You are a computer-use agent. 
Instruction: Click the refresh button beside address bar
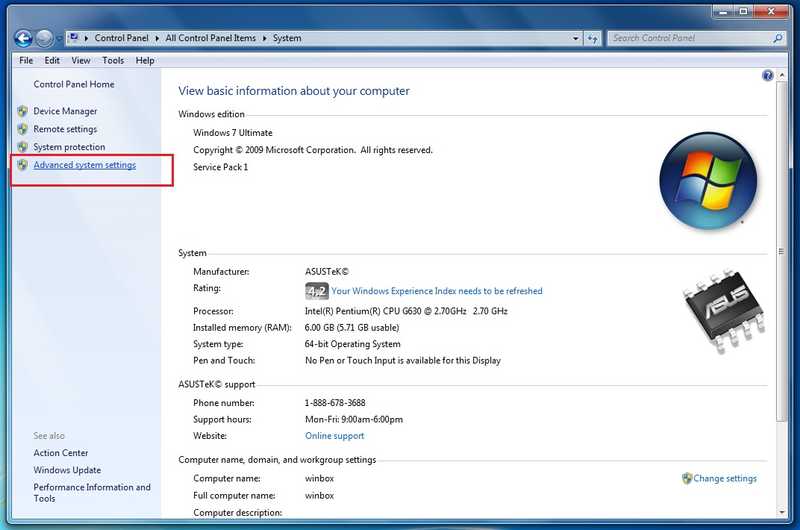click(593, 38)
